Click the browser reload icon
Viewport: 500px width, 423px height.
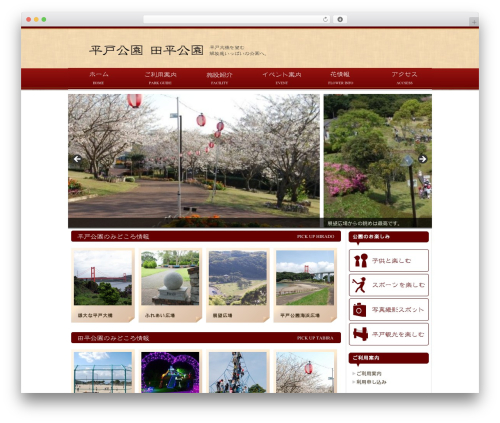tap(325, 19)
